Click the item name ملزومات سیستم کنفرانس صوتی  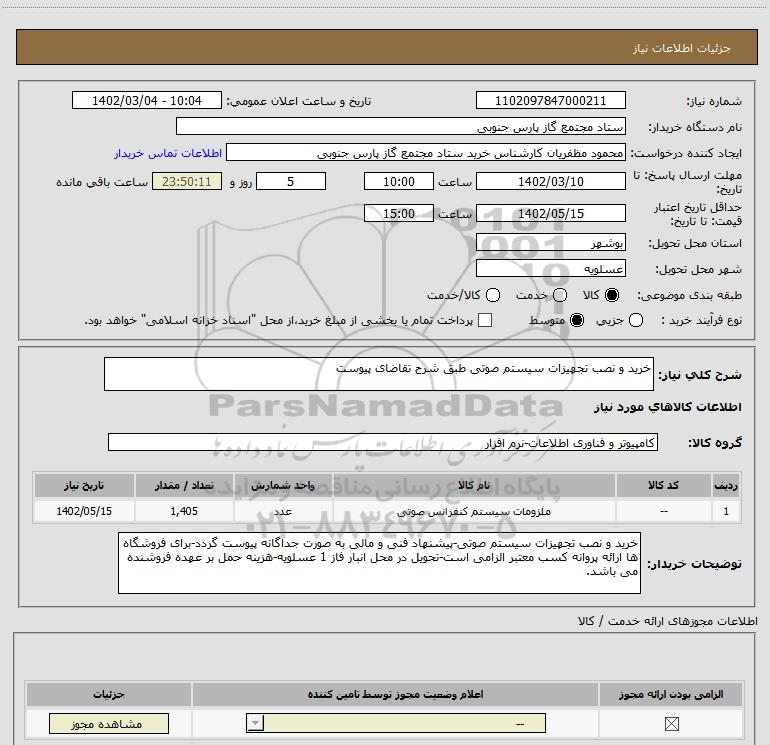[474, 511]
